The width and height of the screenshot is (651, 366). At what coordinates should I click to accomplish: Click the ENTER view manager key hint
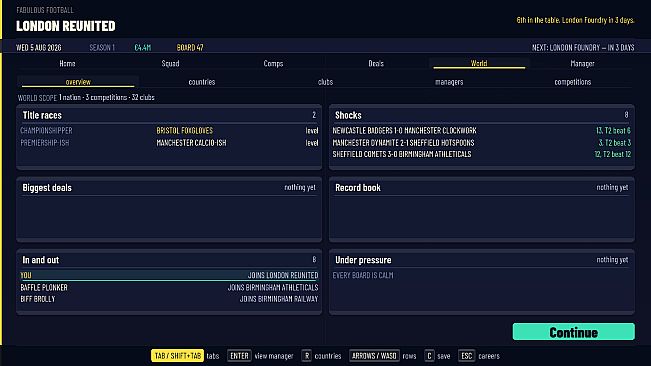(x=260, y=356)
